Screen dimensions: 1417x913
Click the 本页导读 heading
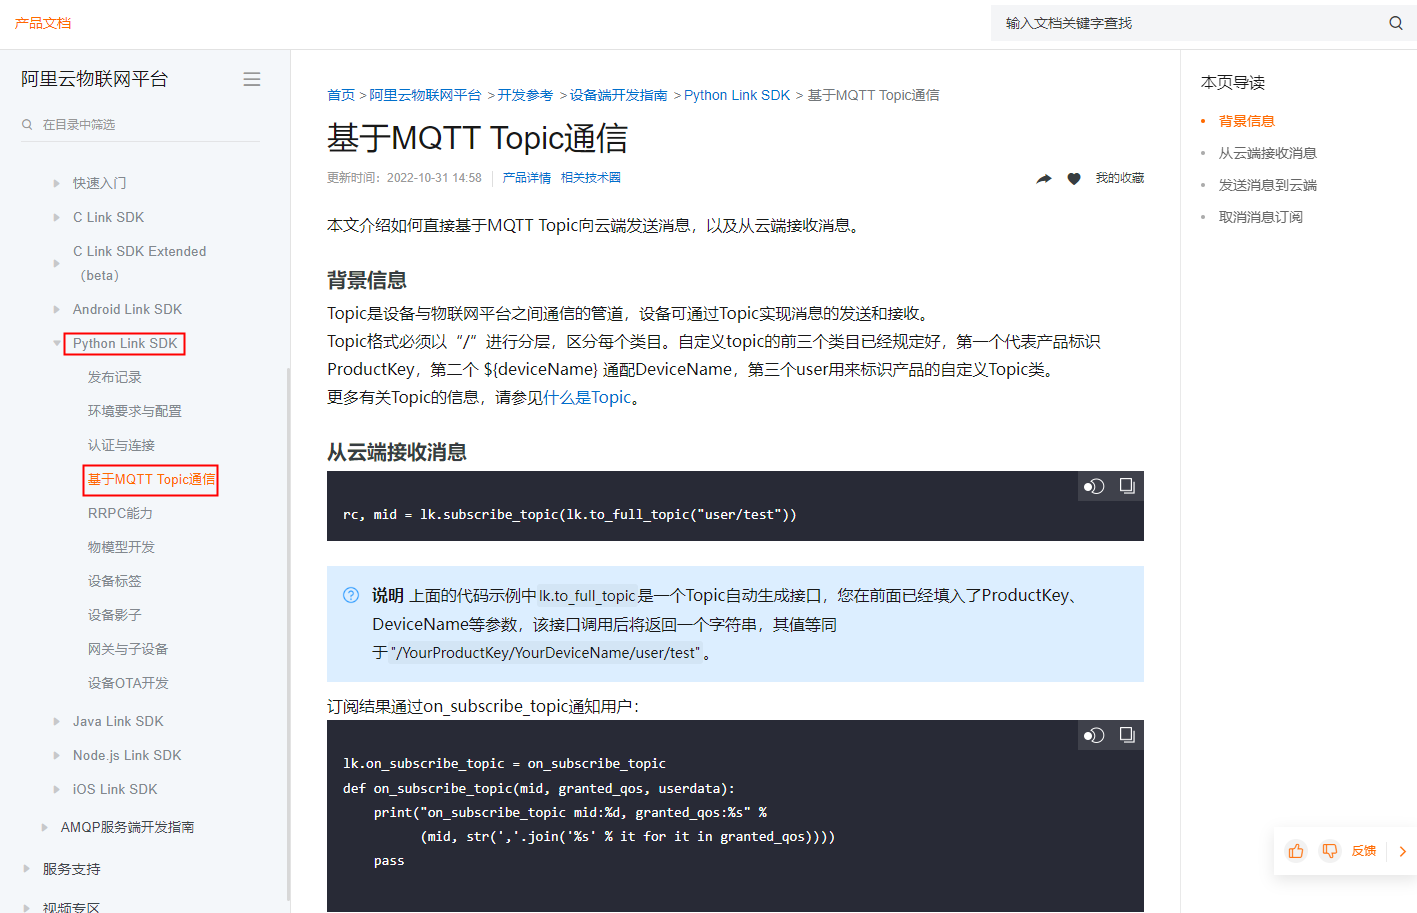coord(1233,82)
